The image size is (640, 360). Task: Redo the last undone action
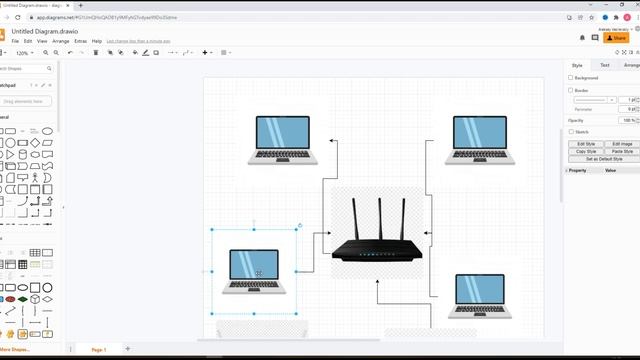tap(81, 53)
